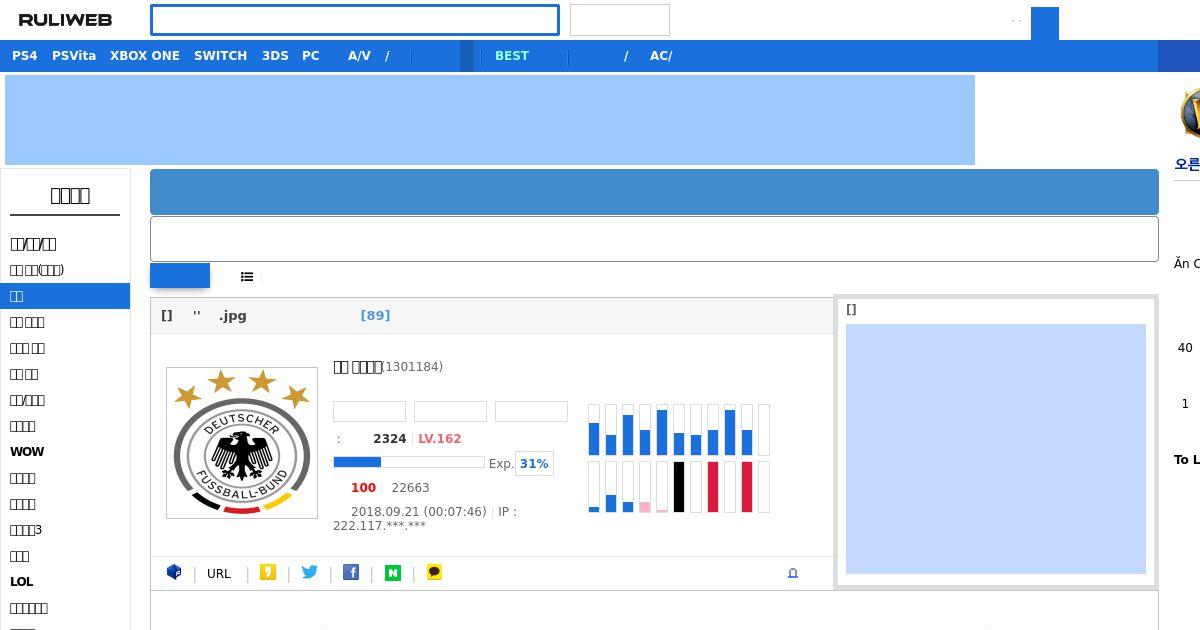Share via the blue Ruliweb cube icon
The width and height of the screenshot is (1200, 630).
click(174, 572)
